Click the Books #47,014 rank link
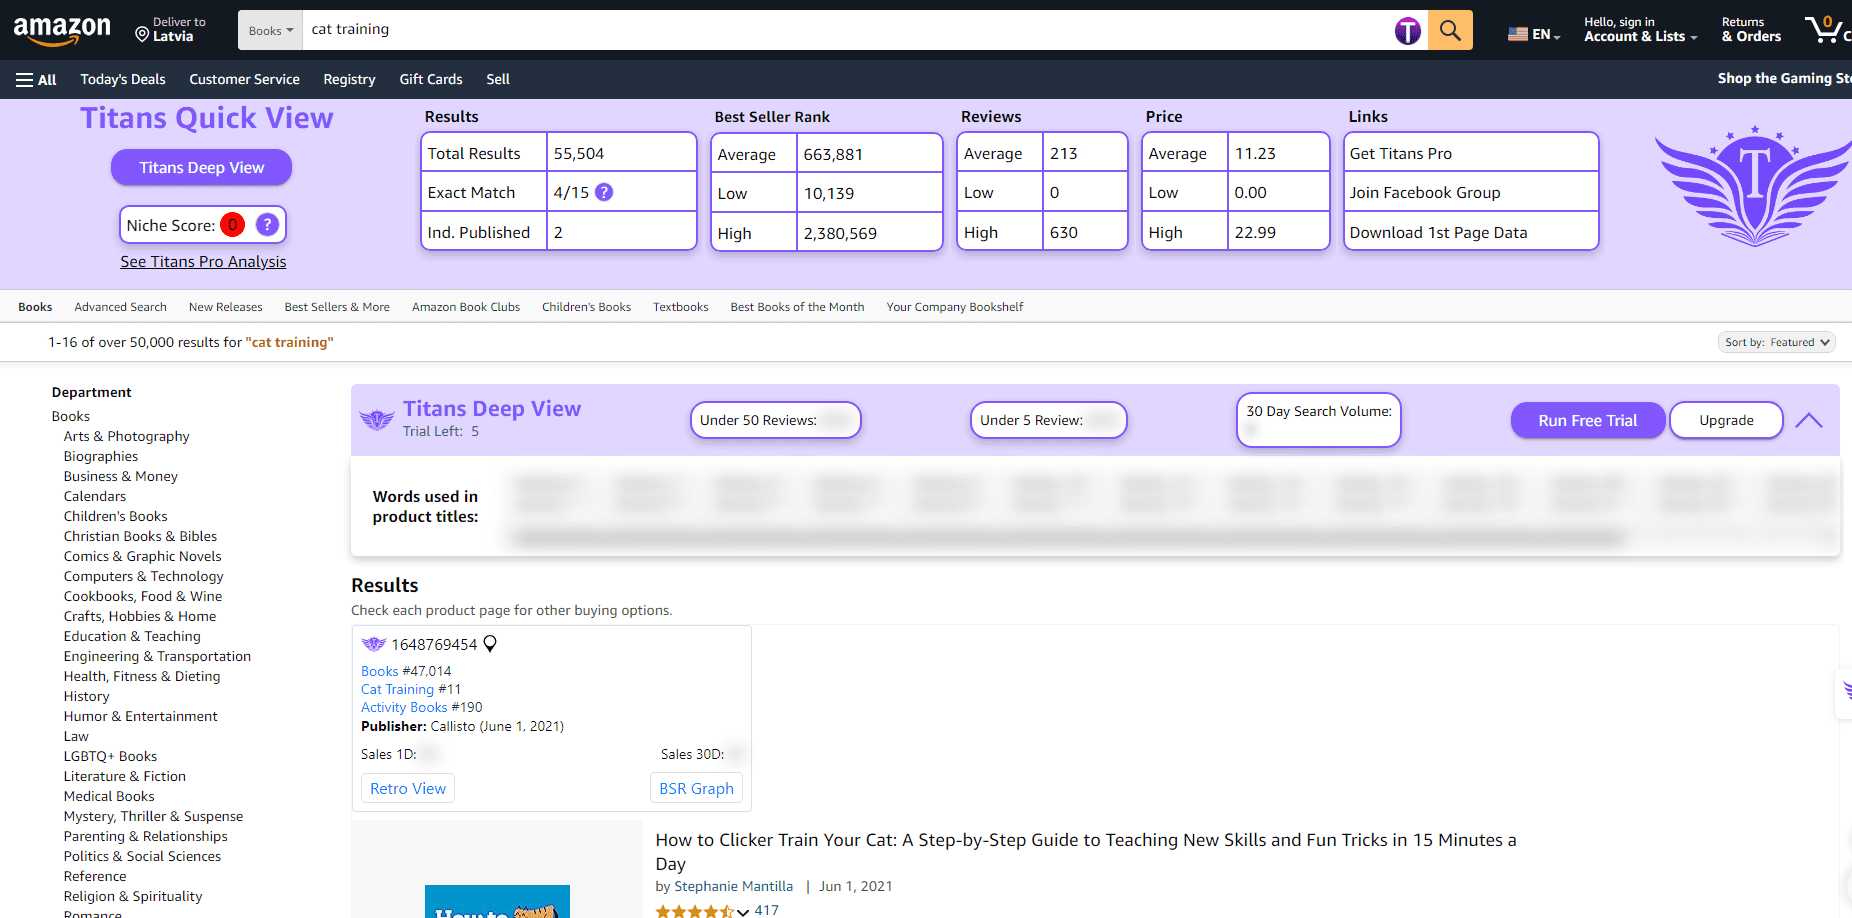The height and width of the screenshot is (918, 1852). click(x=380, y=671)
